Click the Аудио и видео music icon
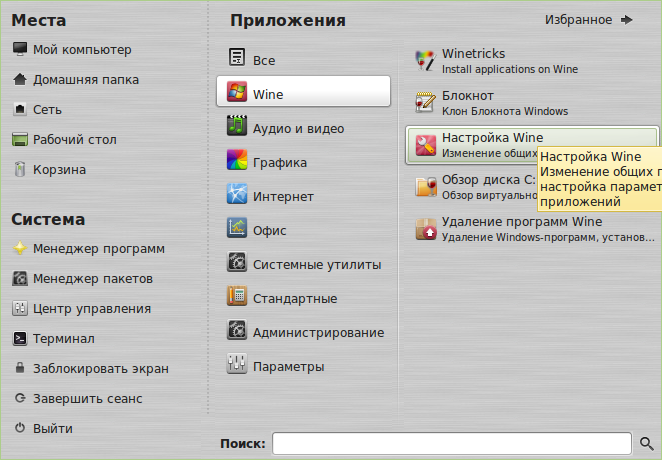Image resolution: width=662 pixels, height=460 pixels. point(237,125)
